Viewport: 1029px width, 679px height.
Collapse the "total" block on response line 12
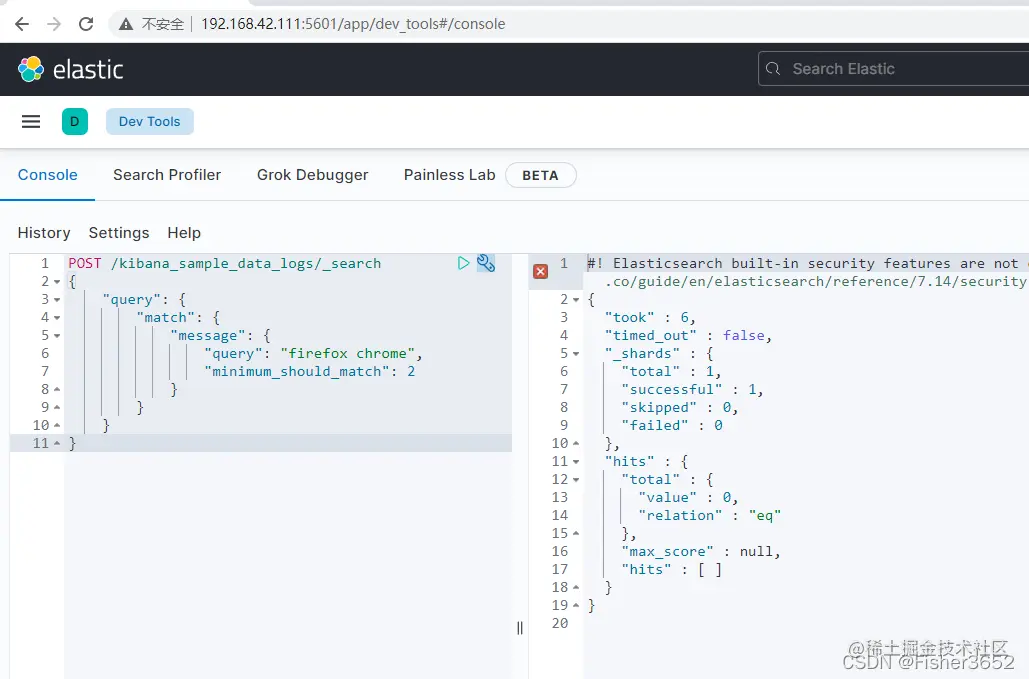[x=576, y=480]
